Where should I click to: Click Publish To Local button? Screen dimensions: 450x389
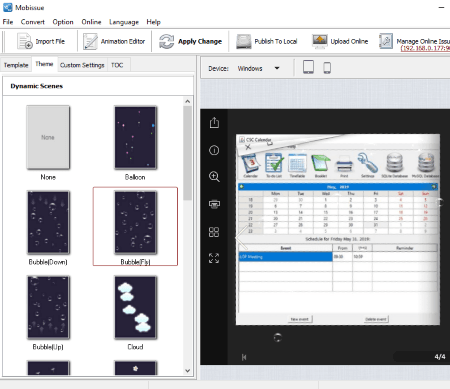tap(266, 41)
